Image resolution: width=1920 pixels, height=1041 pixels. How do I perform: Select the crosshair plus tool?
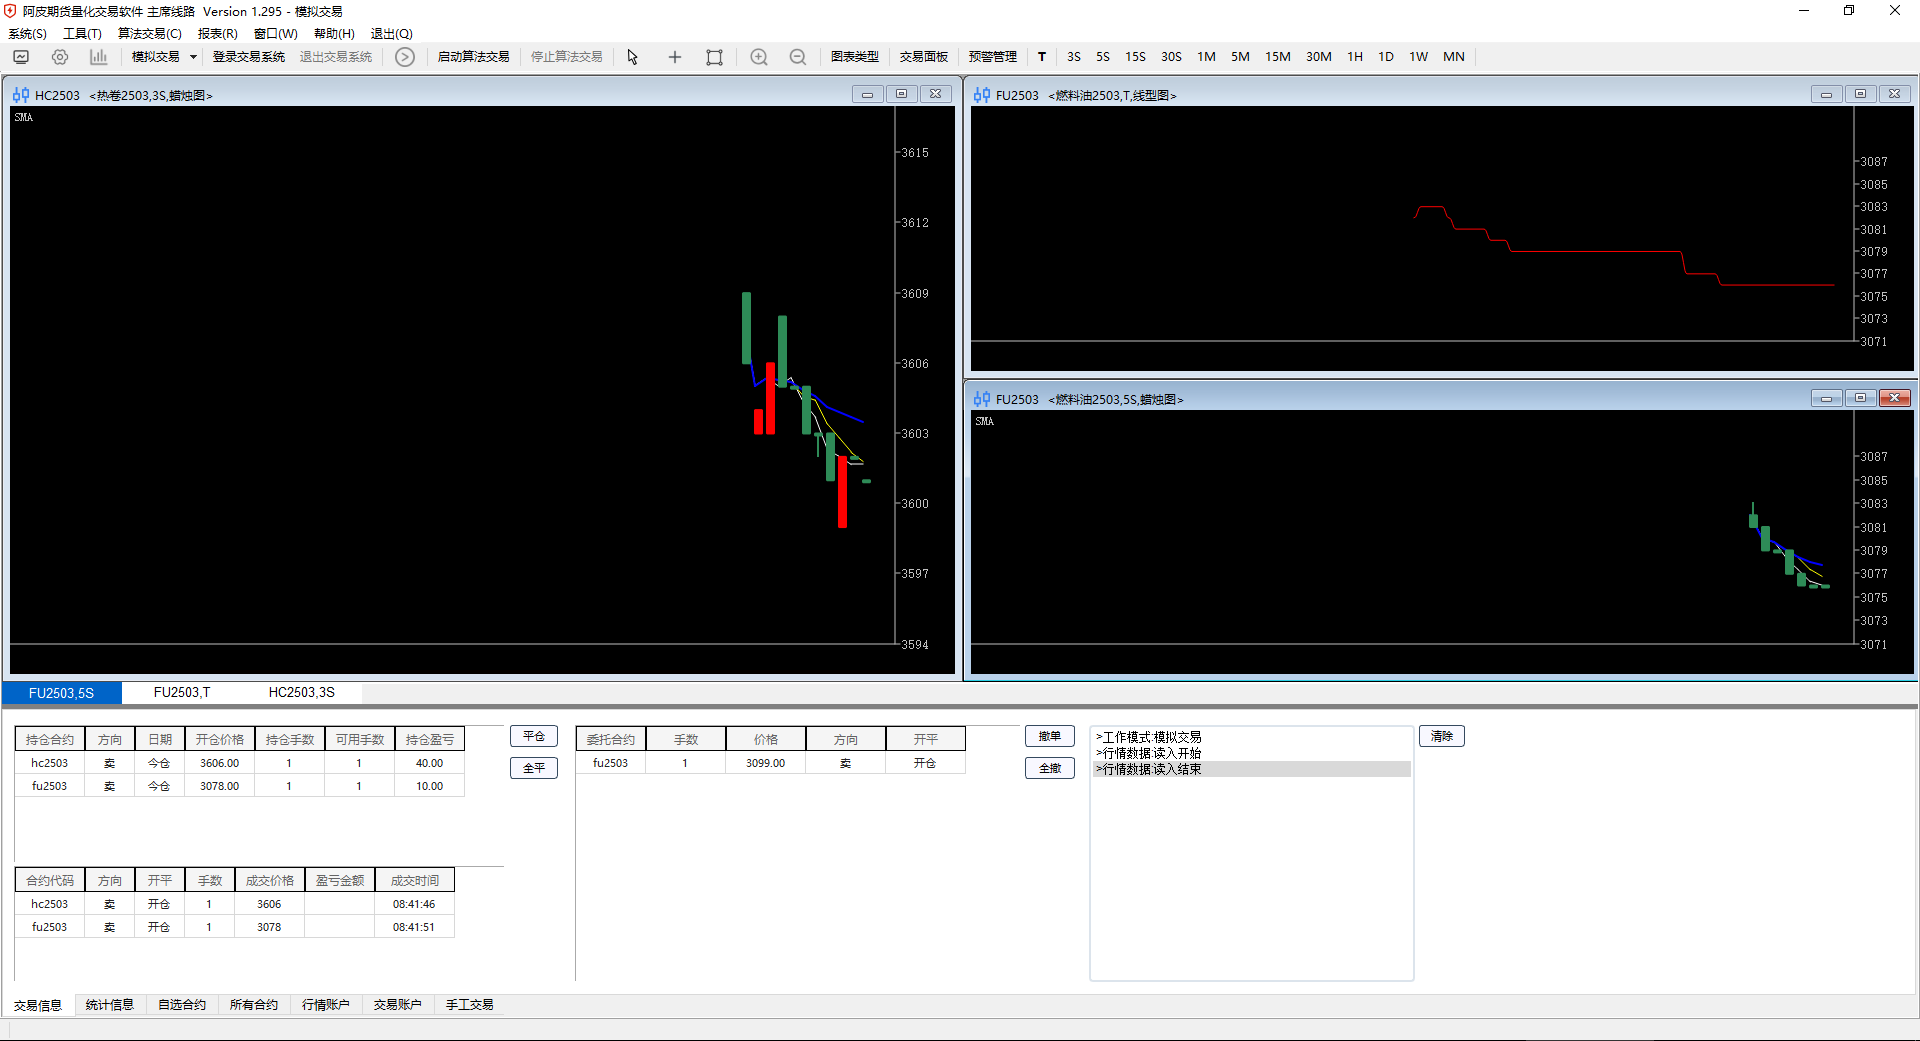click(x=675, y=57)
